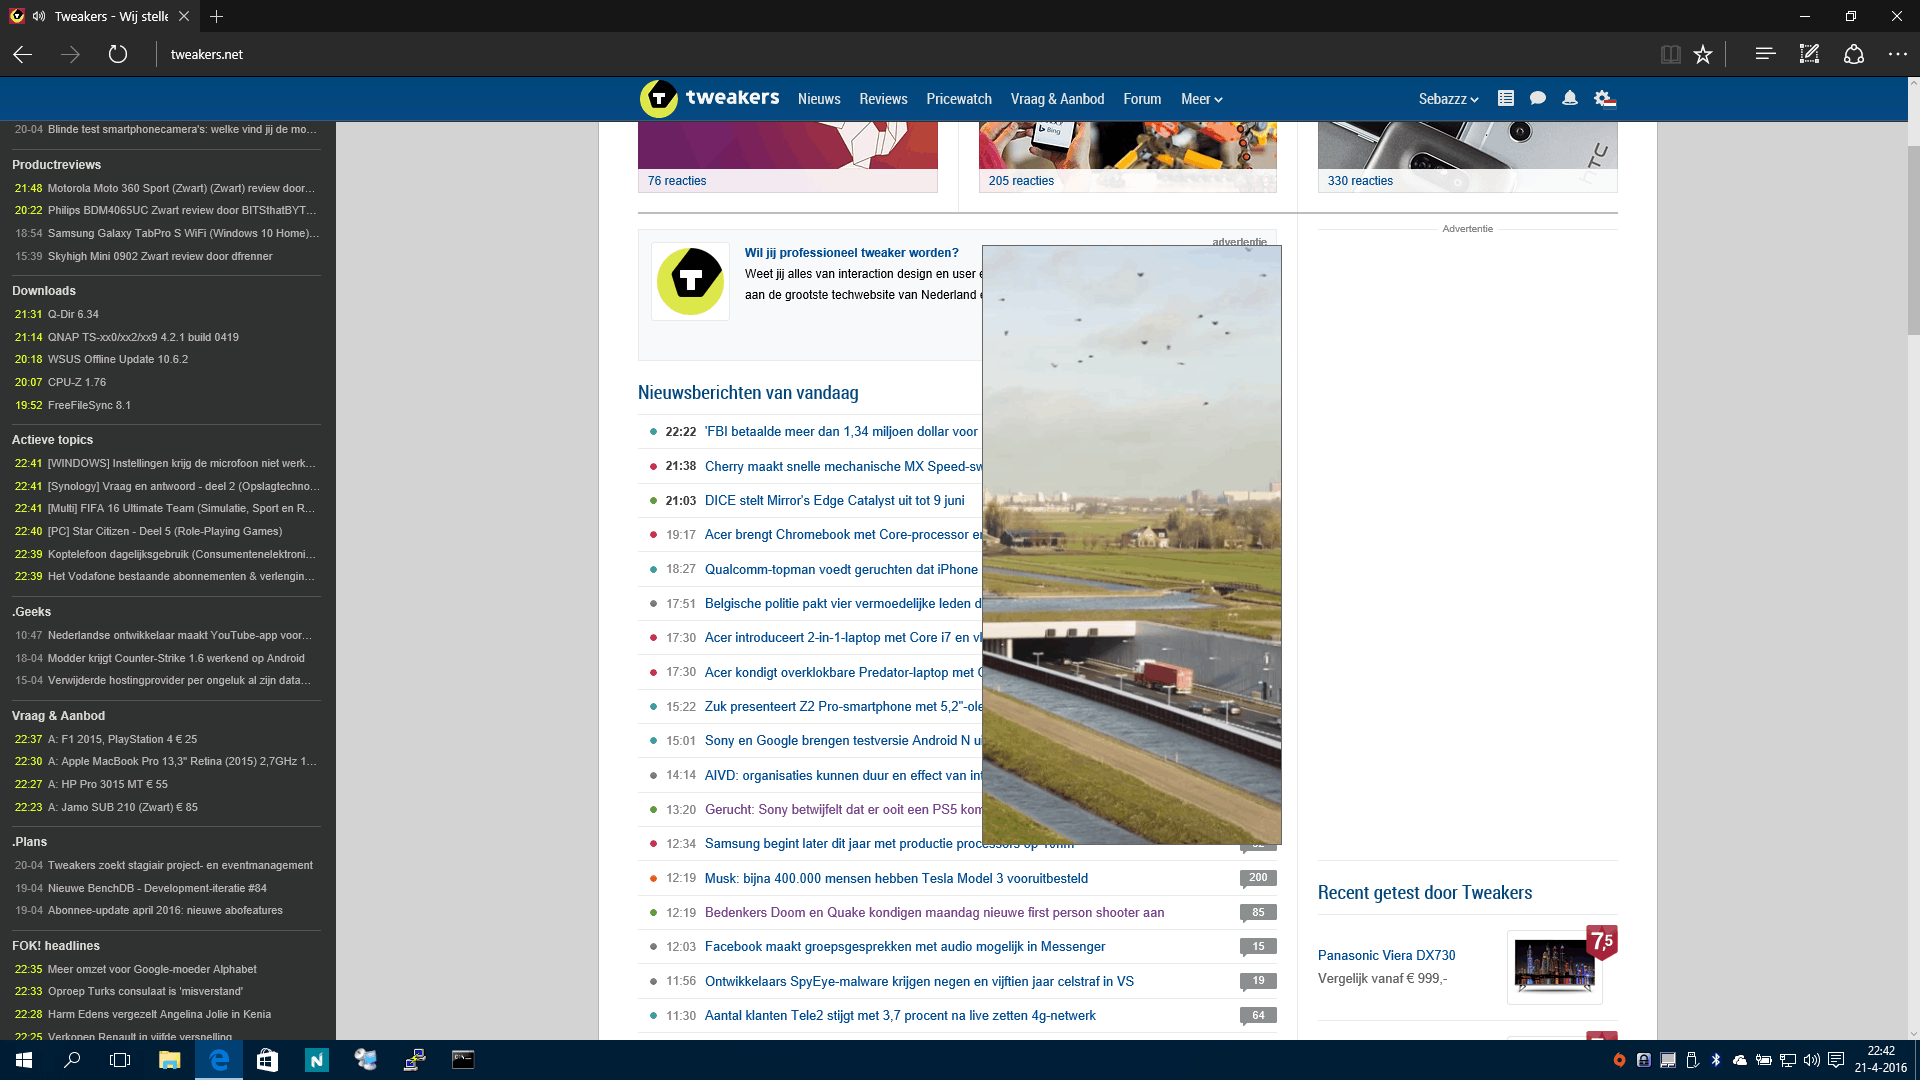Open the Tele2 4g-netwerk article
Screen dimensions: 1920x1080
(x=900, y=1015)
